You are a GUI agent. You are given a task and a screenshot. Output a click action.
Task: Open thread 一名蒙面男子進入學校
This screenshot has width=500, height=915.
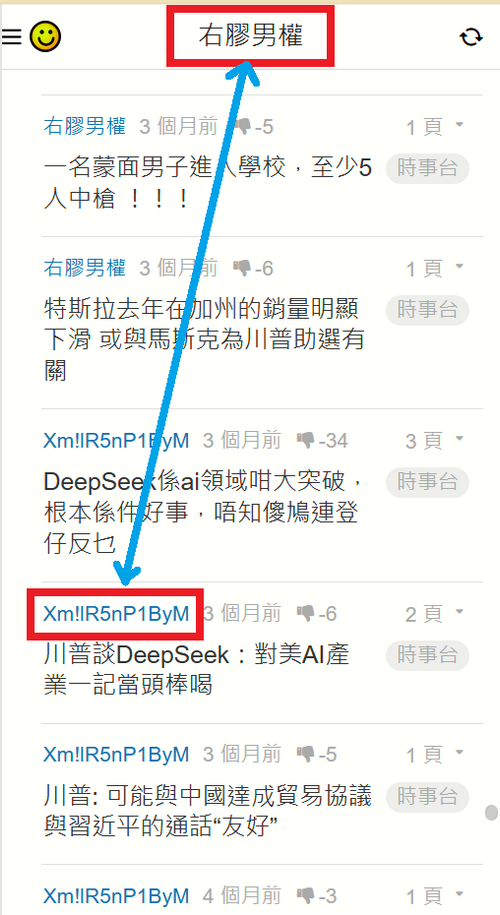click(x=208, y=184)
